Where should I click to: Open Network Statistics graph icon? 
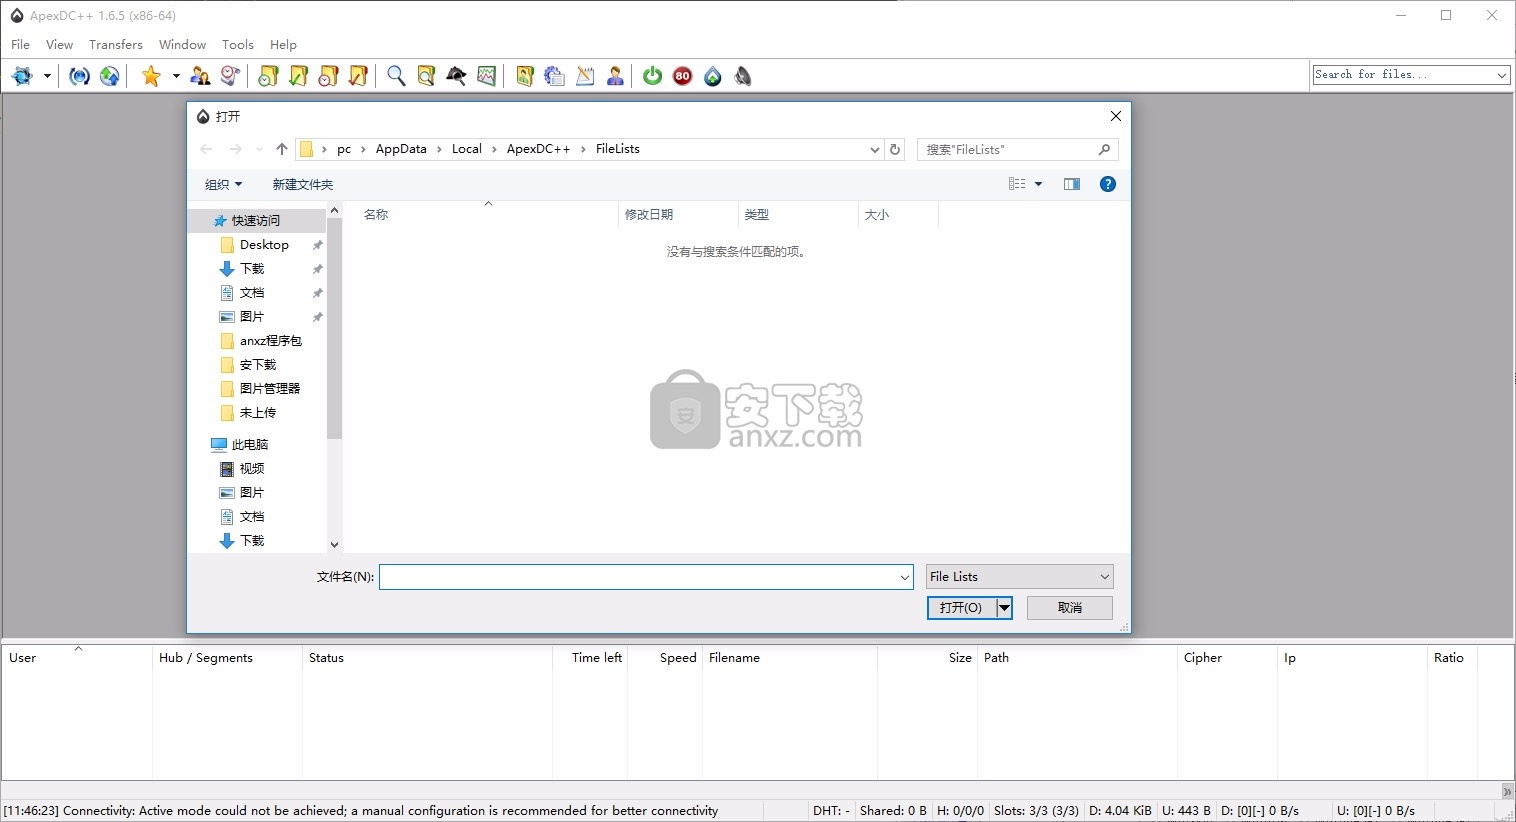(487, 76)
